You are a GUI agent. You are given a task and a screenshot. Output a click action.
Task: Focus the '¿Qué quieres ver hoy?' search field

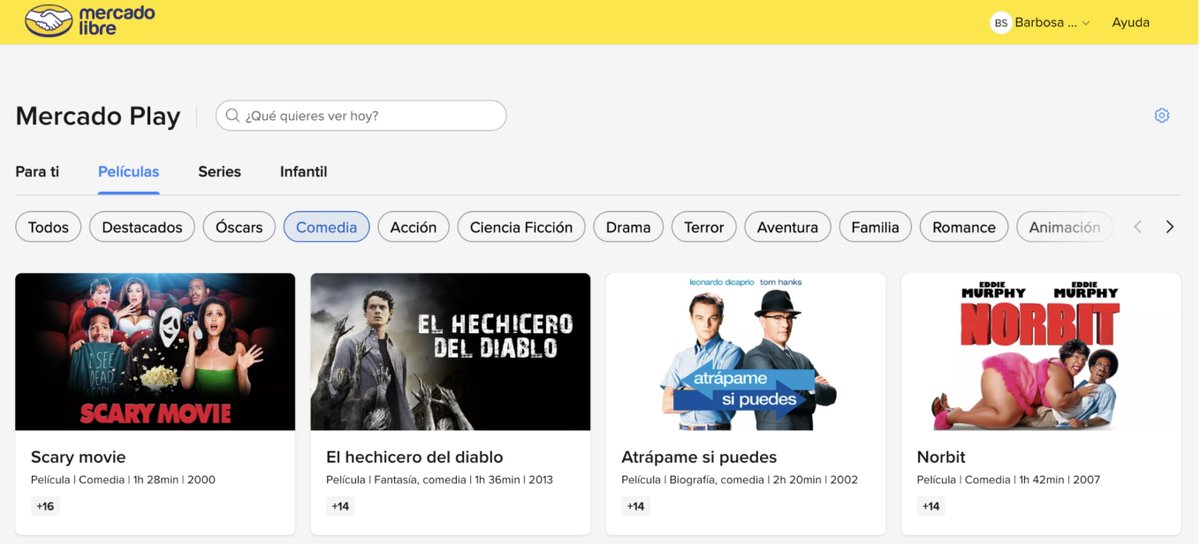coord(361,115)
